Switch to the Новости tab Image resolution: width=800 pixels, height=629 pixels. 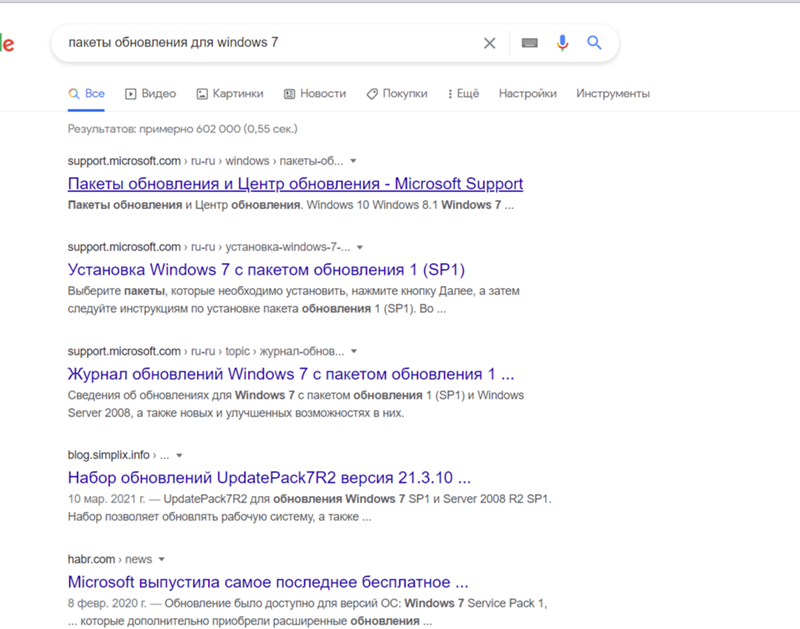tap(315, 94)
